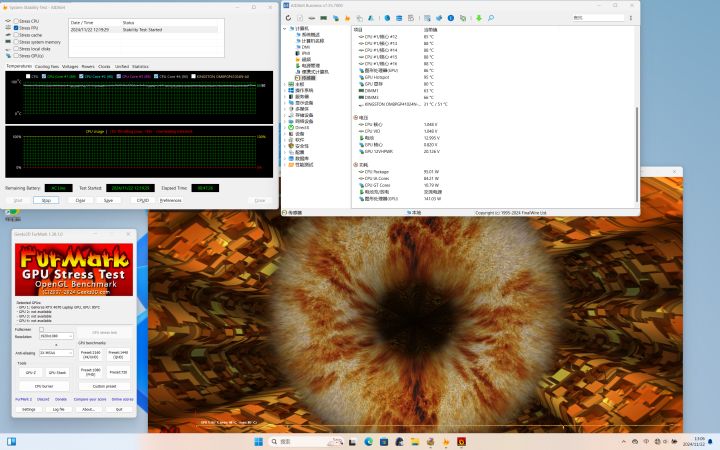The width and height of the screenshot is (720, 450).
Task: Switch to the Cooling Fans tab
Action: pos(46,67)
